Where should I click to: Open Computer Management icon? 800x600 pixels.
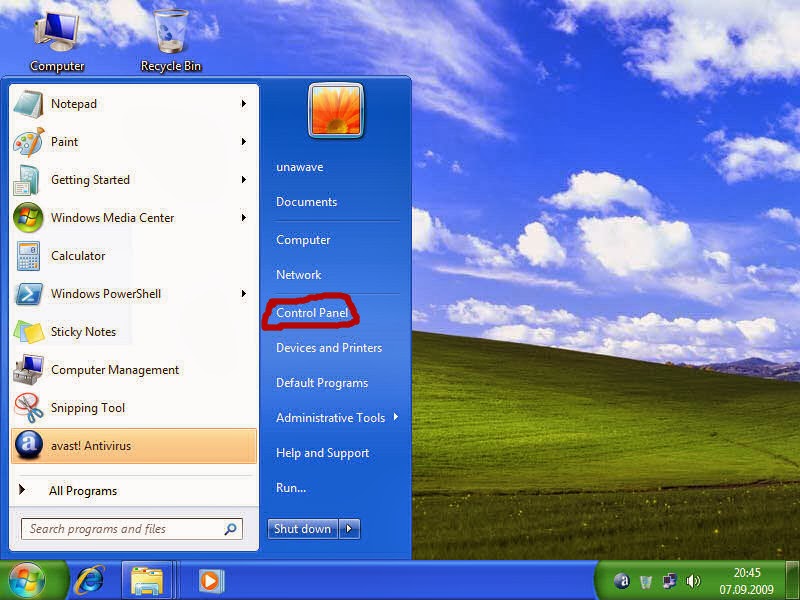[29, 370]
